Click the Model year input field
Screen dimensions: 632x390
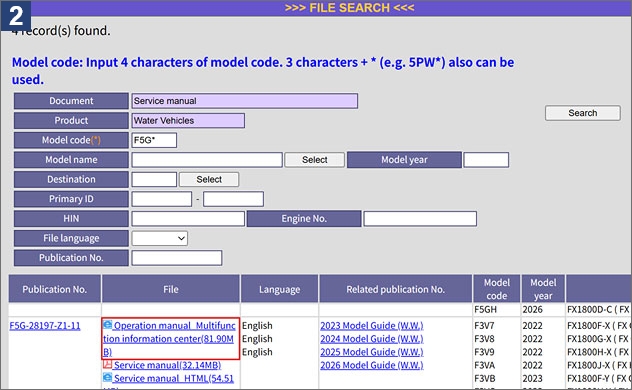486,160
